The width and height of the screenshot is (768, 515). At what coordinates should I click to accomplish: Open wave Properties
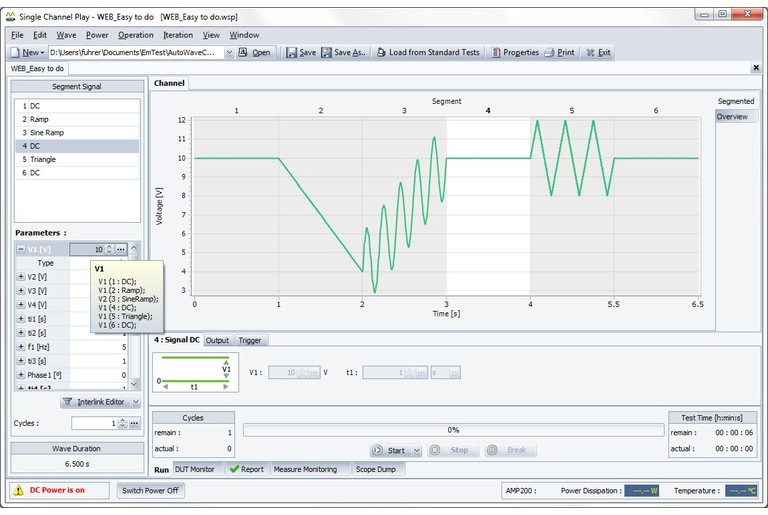[515, 52]
